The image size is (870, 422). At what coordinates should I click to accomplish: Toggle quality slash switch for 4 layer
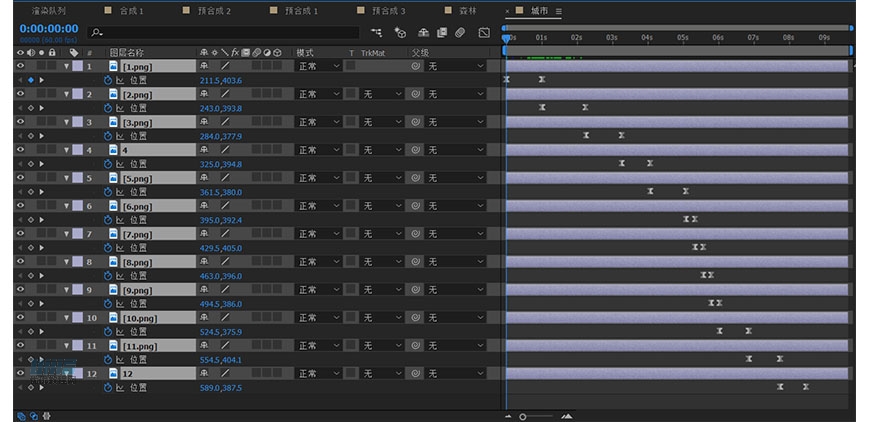225,150
